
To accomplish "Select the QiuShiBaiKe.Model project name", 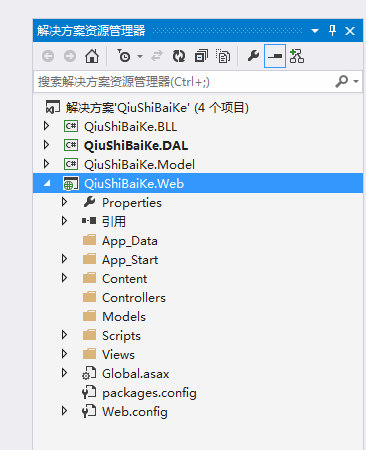I will [139, 165].
